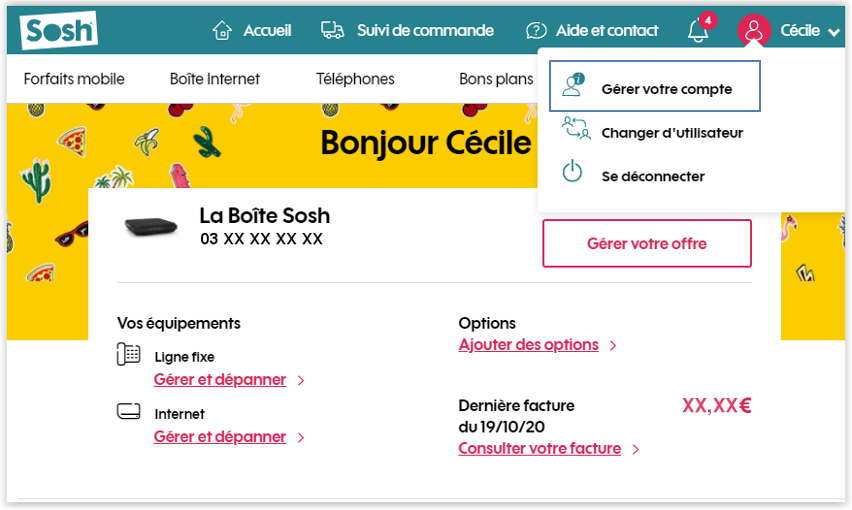Open the notifications bell

698,31
